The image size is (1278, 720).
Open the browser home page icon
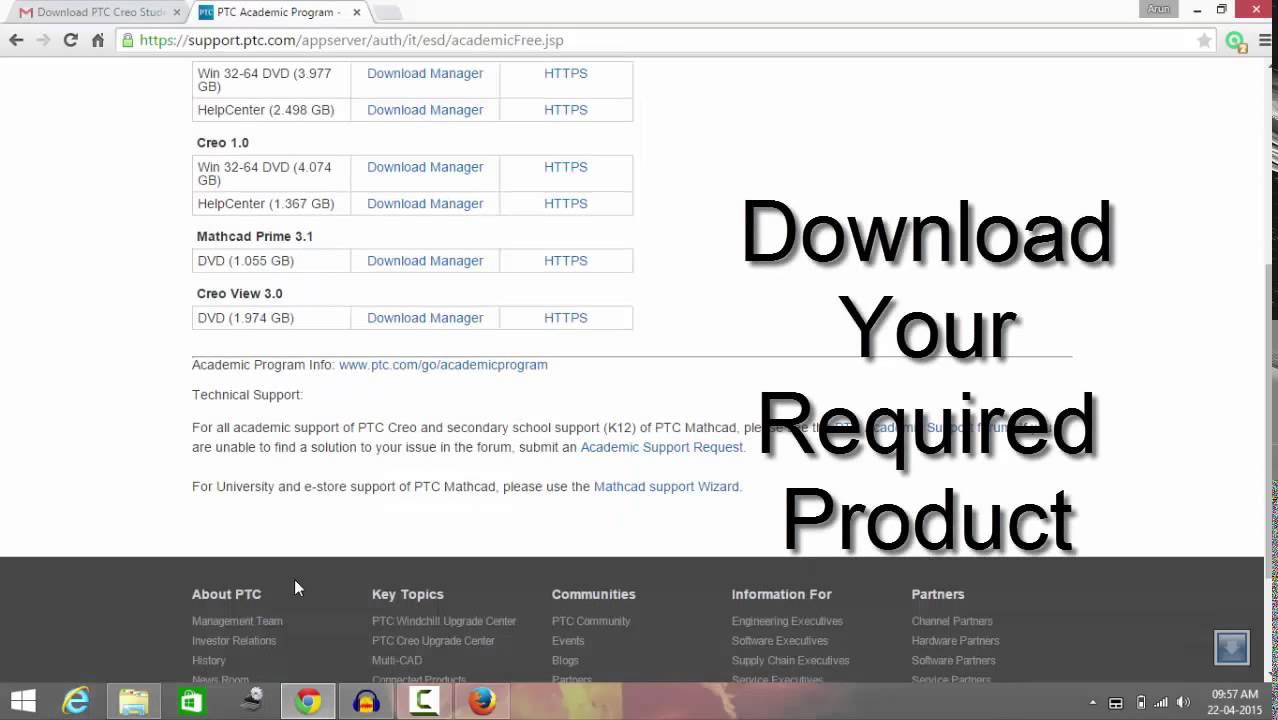coord(97,40)
